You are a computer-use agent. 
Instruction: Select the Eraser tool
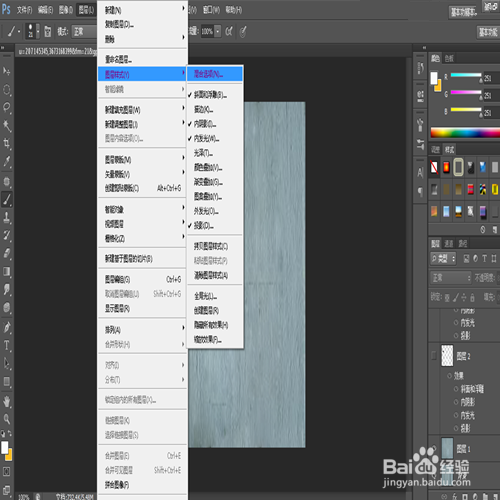pos(6,253)
